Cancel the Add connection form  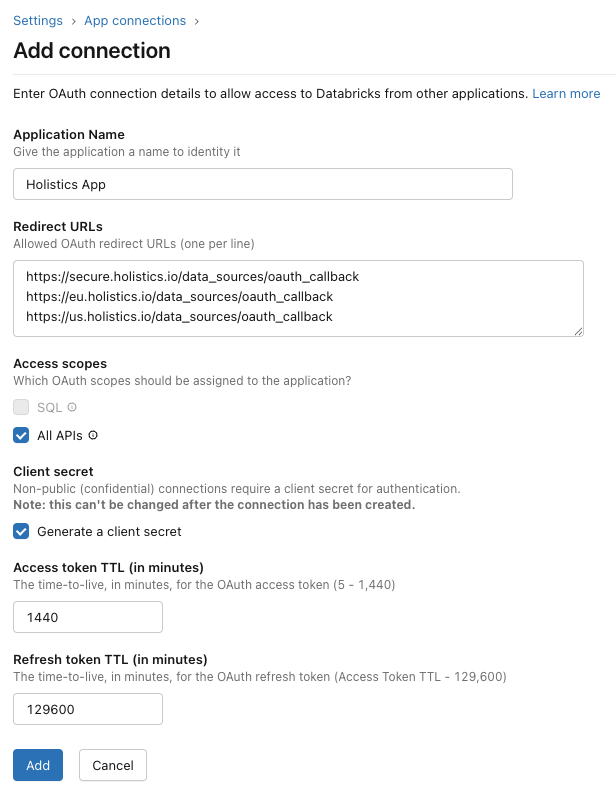112,765
